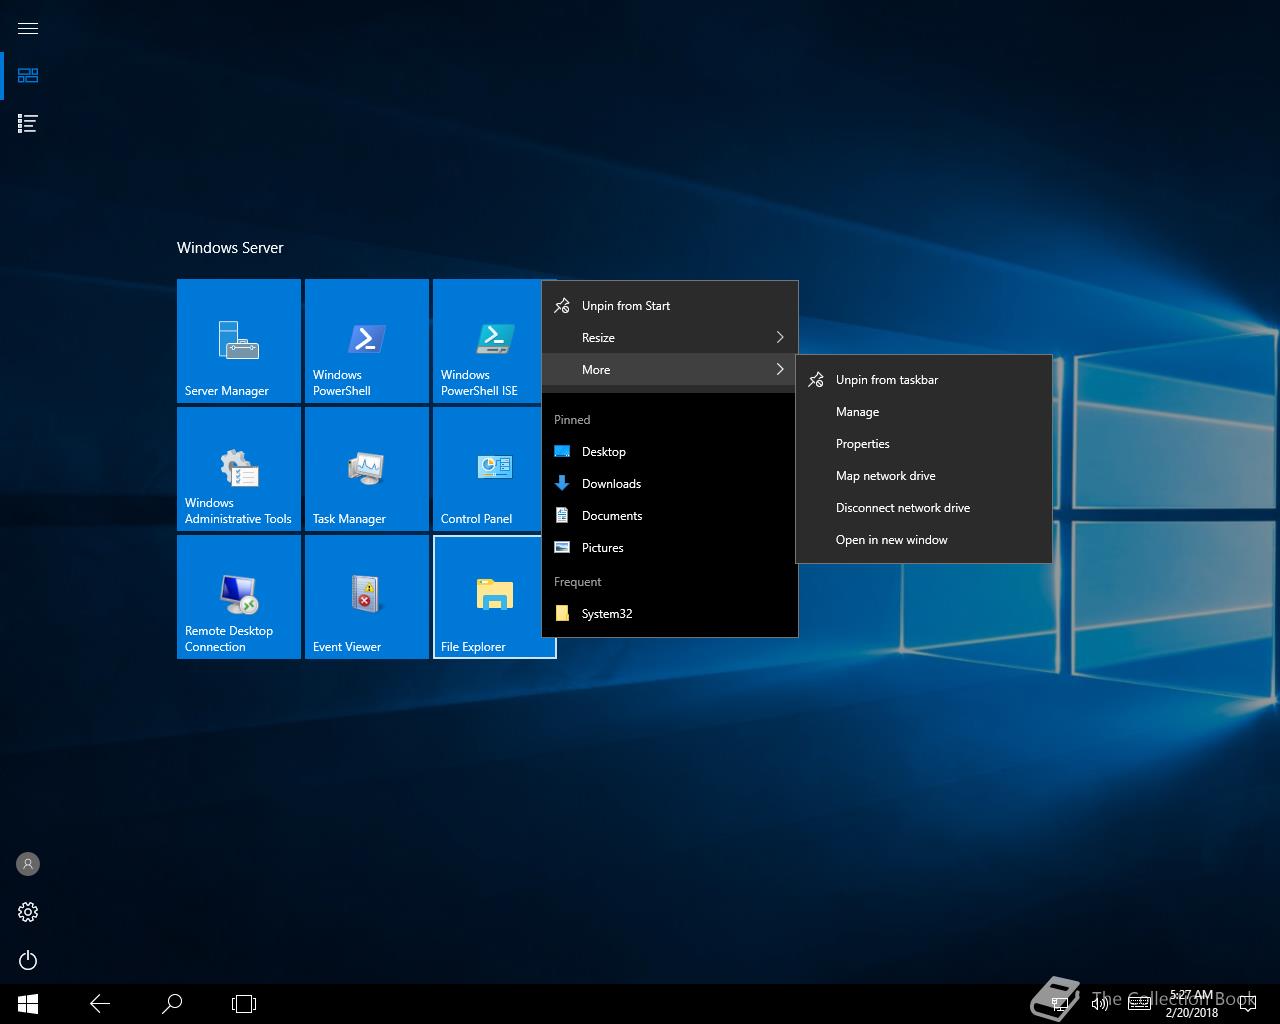This screenshot has width=1280, height=1024.
Task: Open the Event Viewer tile
Action: 367,597
